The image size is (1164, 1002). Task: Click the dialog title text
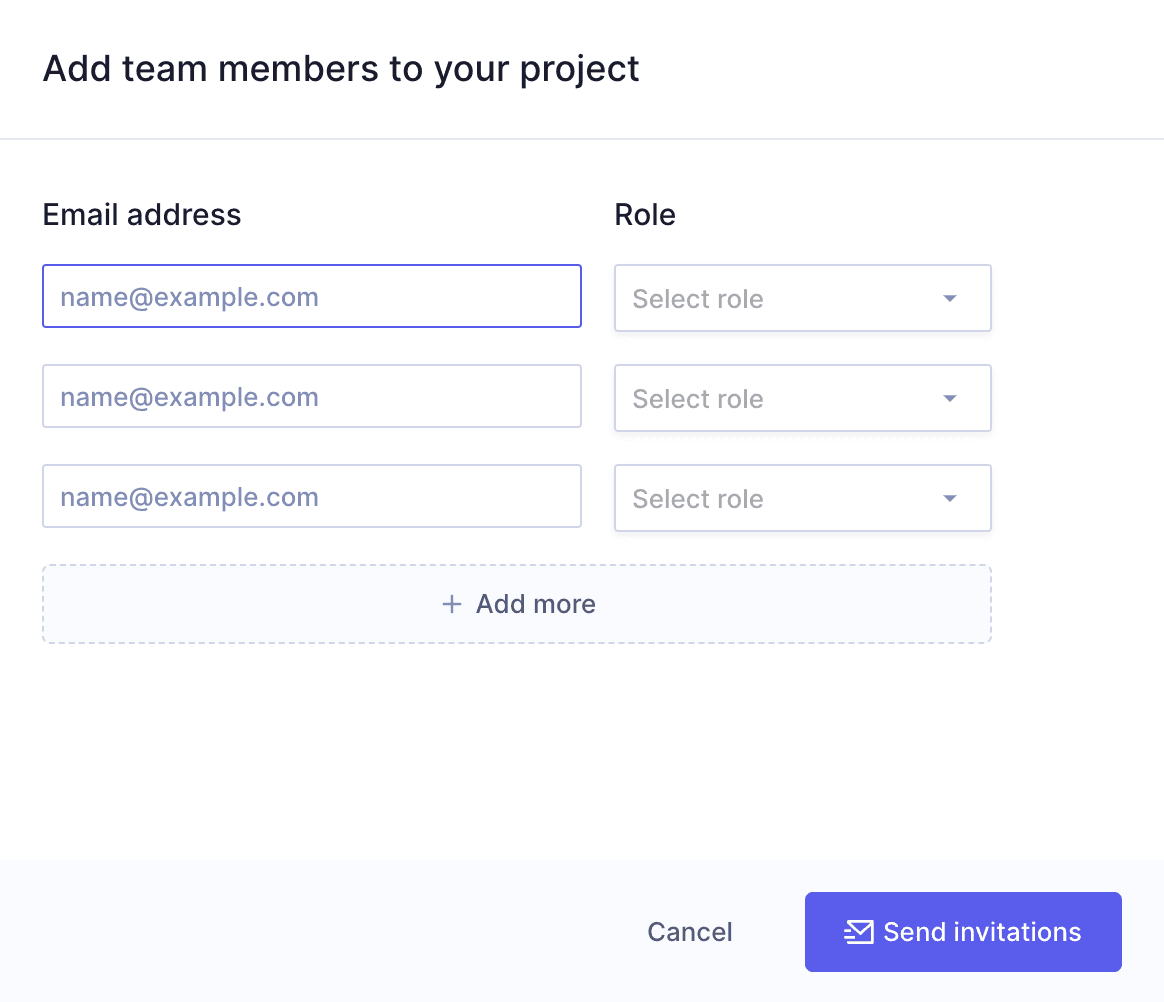pos(341,68)
